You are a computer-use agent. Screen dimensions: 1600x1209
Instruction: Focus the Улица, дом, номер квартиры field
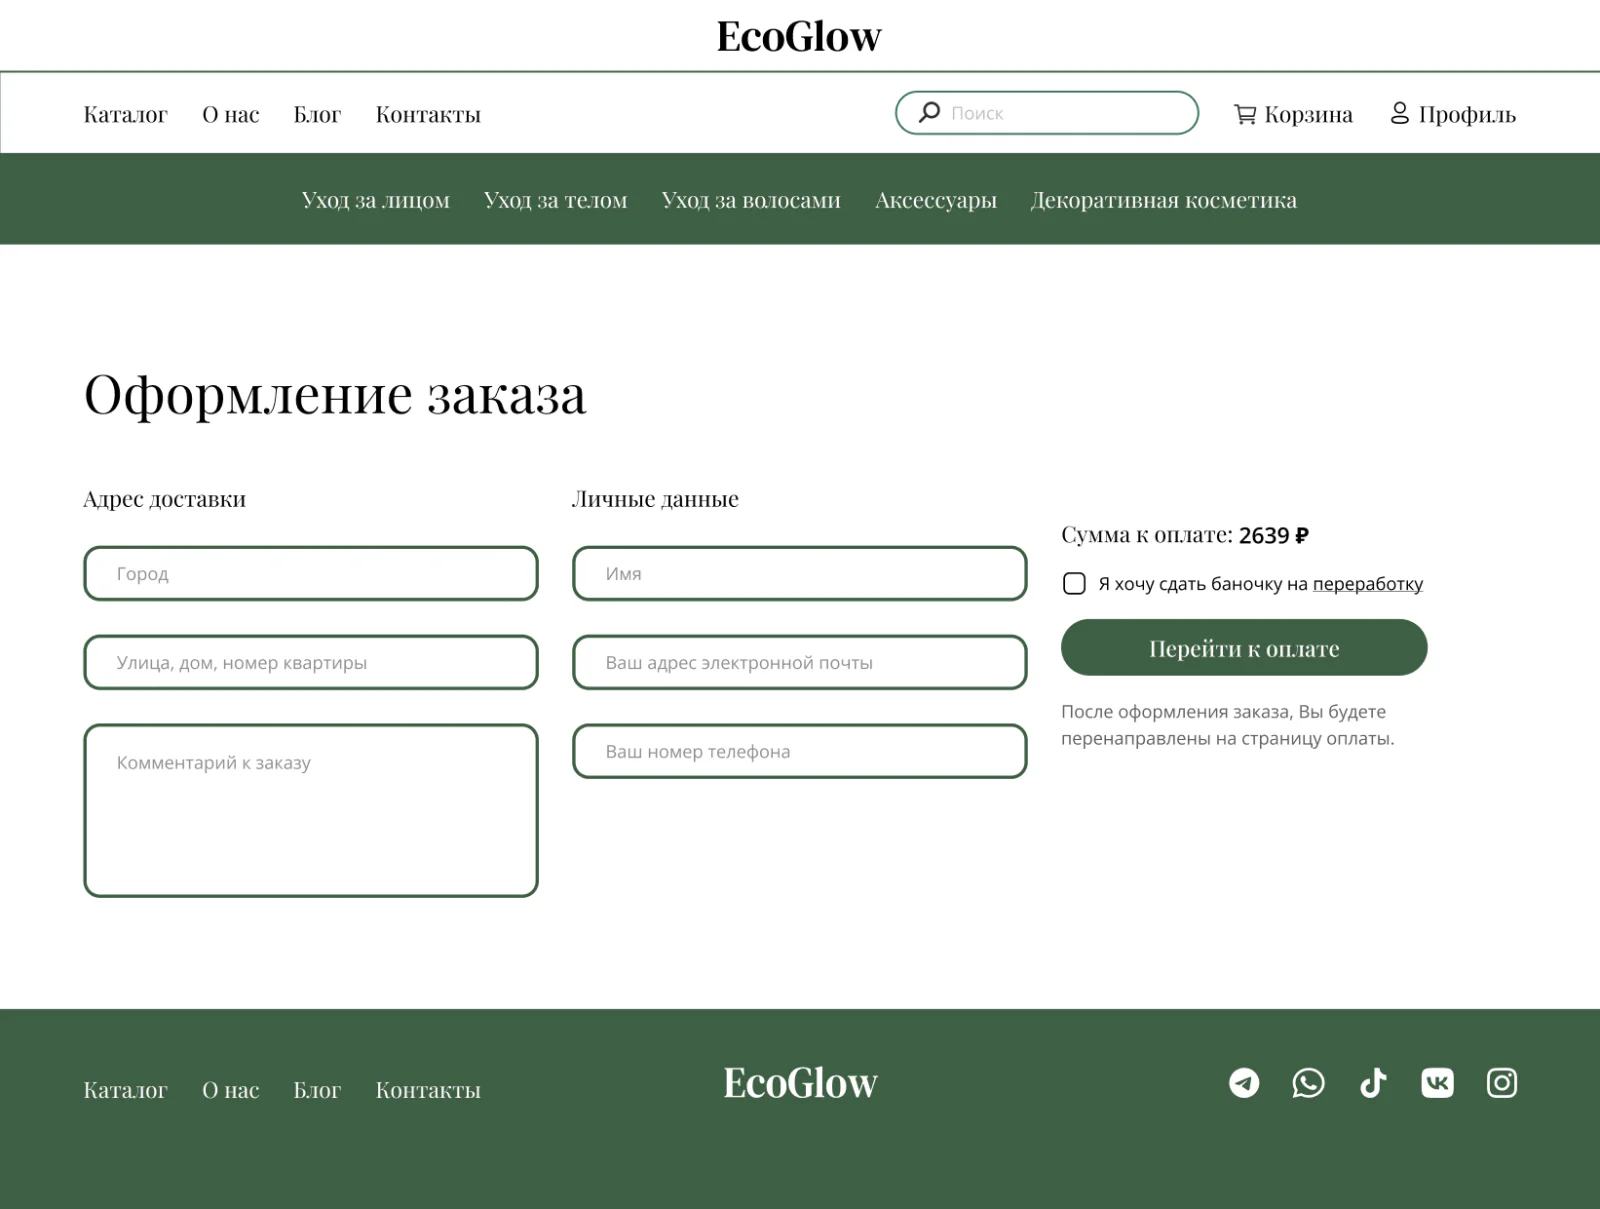click(311, 662)
